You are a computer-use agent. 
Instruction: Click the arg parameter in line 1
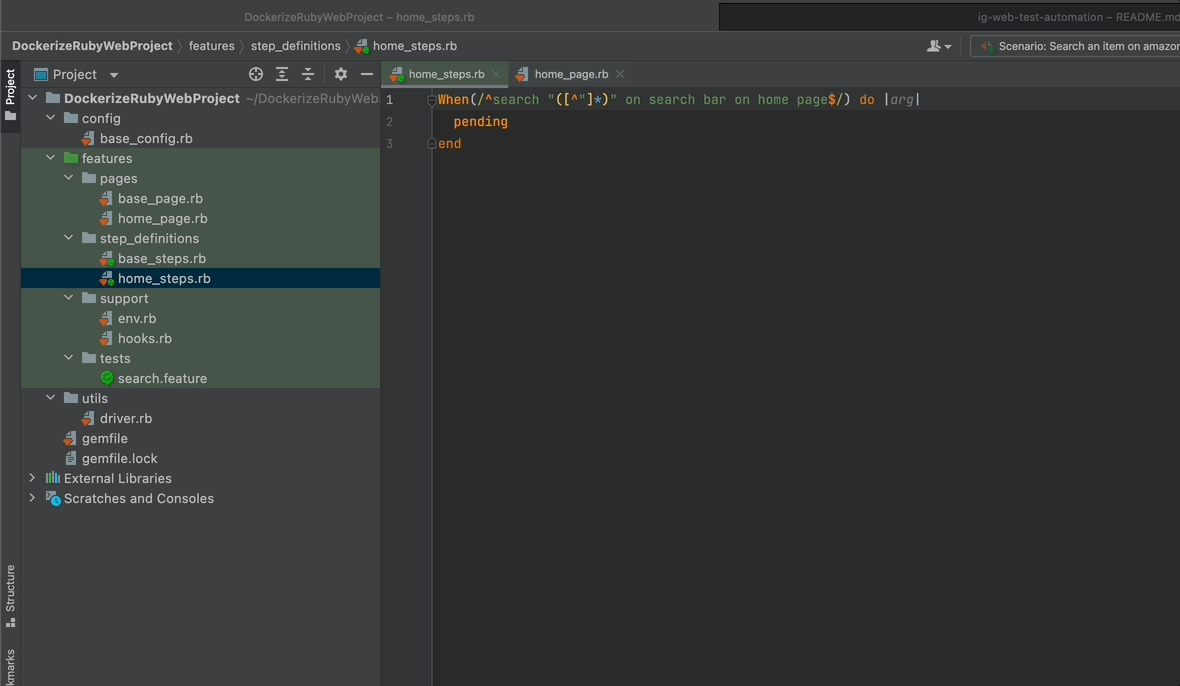(x=902, y=99)
